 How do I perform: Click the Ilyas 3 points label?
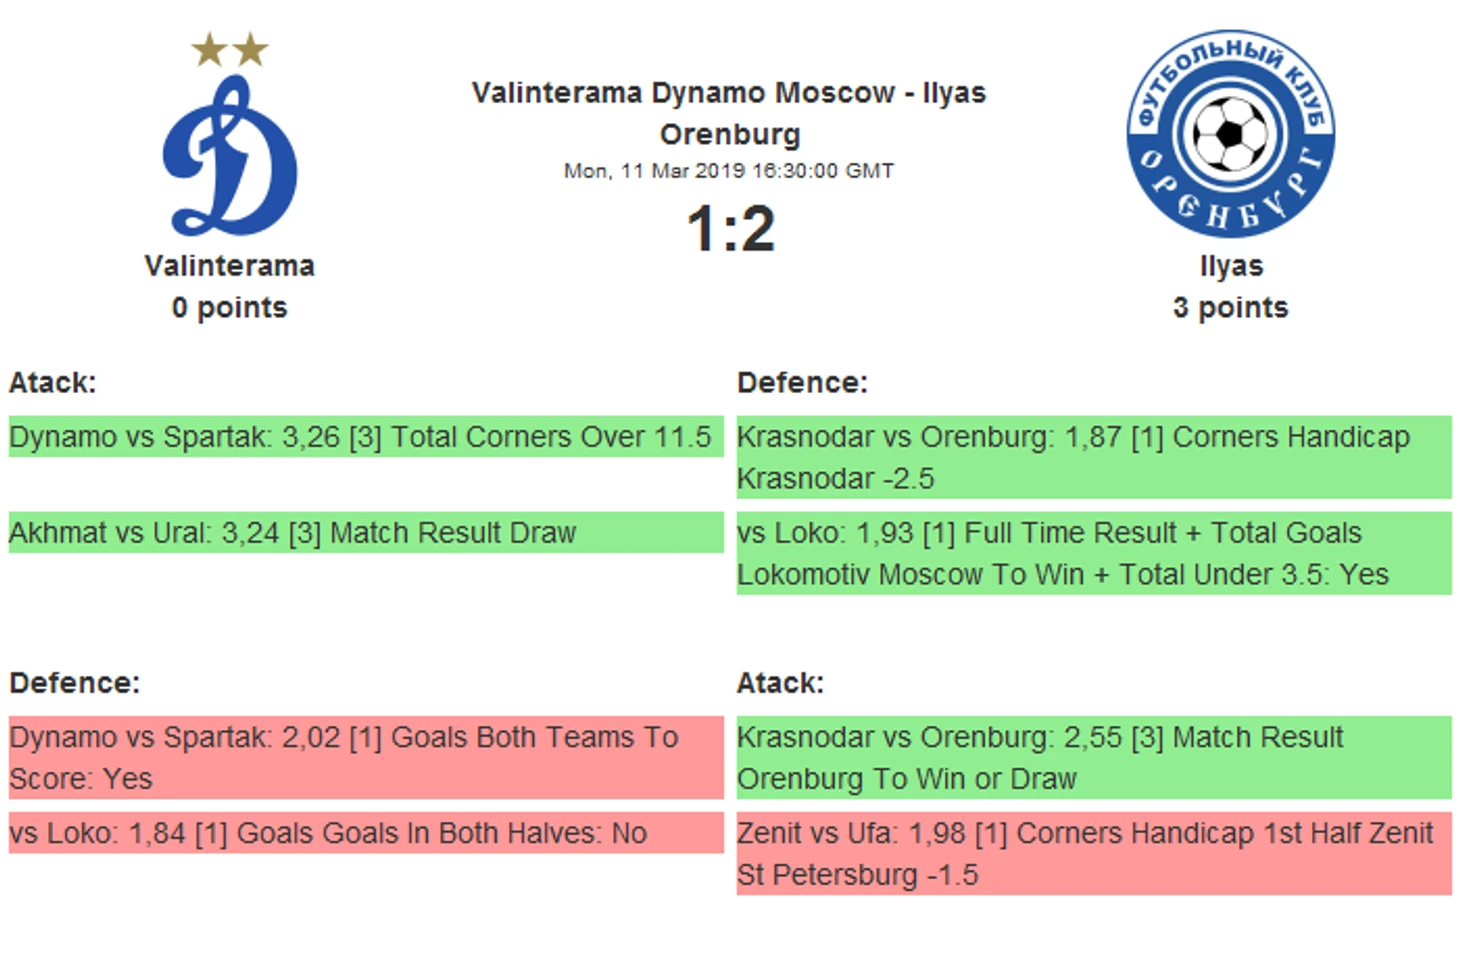point(1231,308)
